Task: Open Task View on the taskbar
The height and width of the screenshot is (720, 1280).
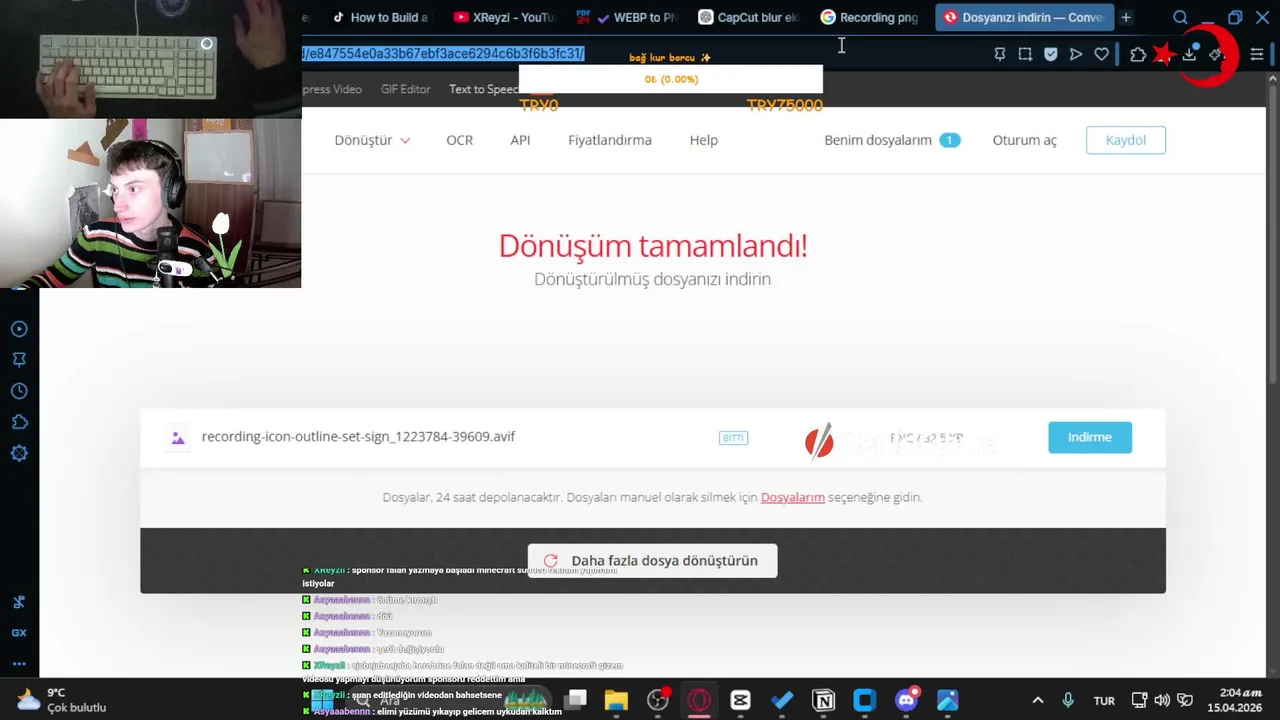Action: [x=575, y=700]
